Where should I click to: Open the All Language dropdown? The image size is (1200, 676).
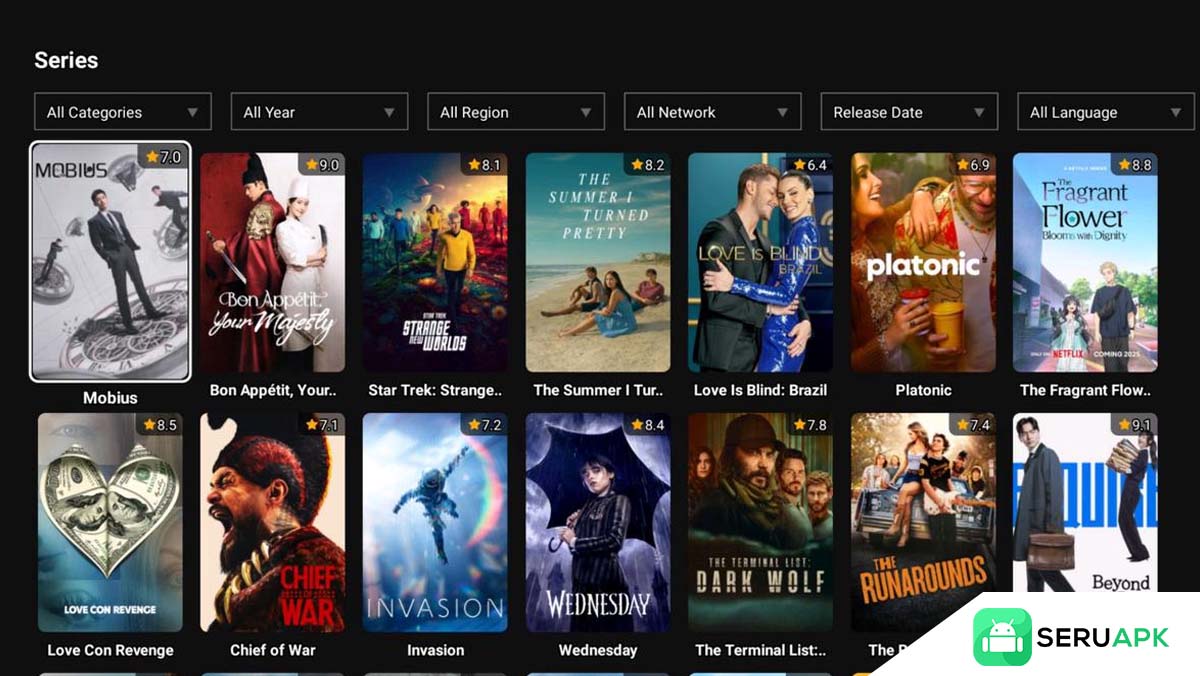[x=1105, y=112]
